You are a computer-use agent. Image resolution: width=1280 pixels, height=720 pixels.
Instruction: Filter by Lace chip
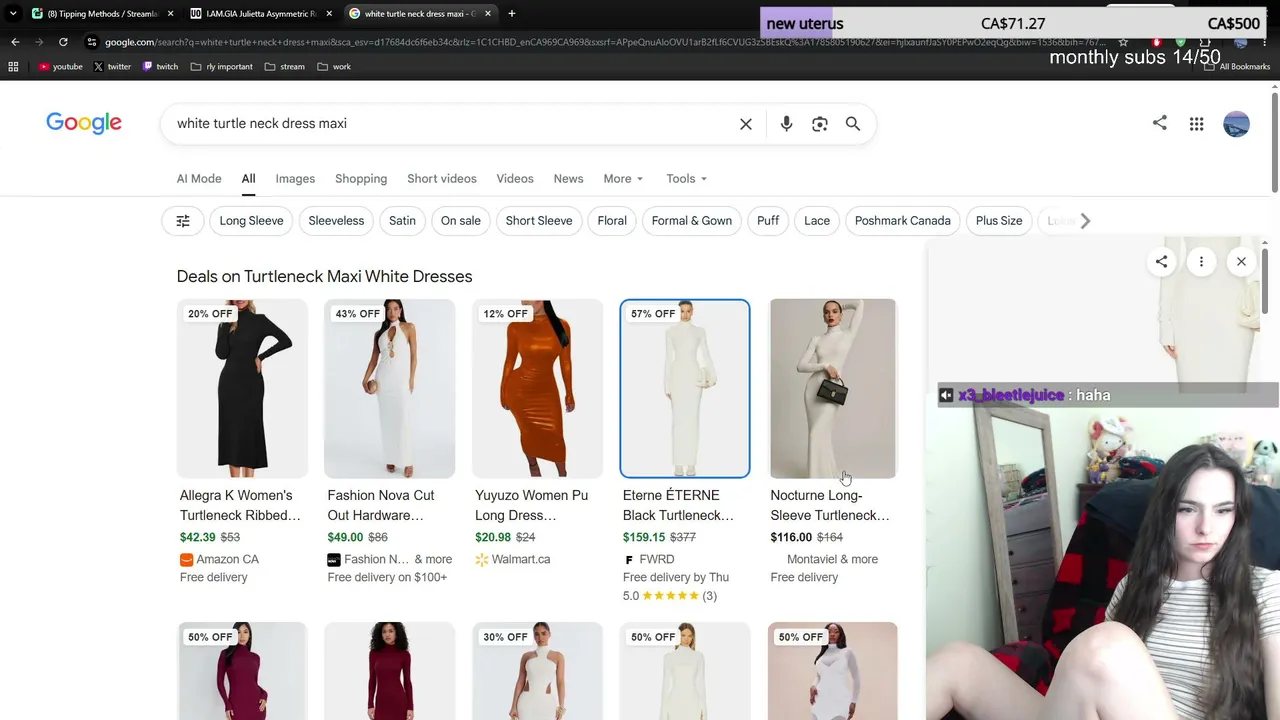click(x=817, y=221)
